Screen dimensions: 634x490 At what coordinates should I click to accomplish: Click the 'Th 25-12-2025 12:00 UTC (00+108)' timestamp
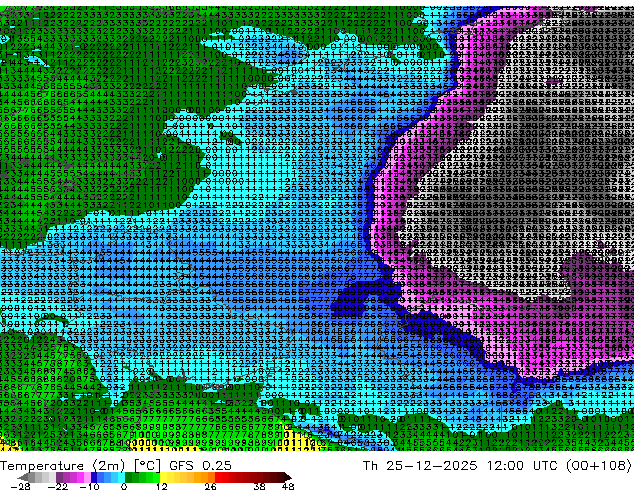coord(497,466)
